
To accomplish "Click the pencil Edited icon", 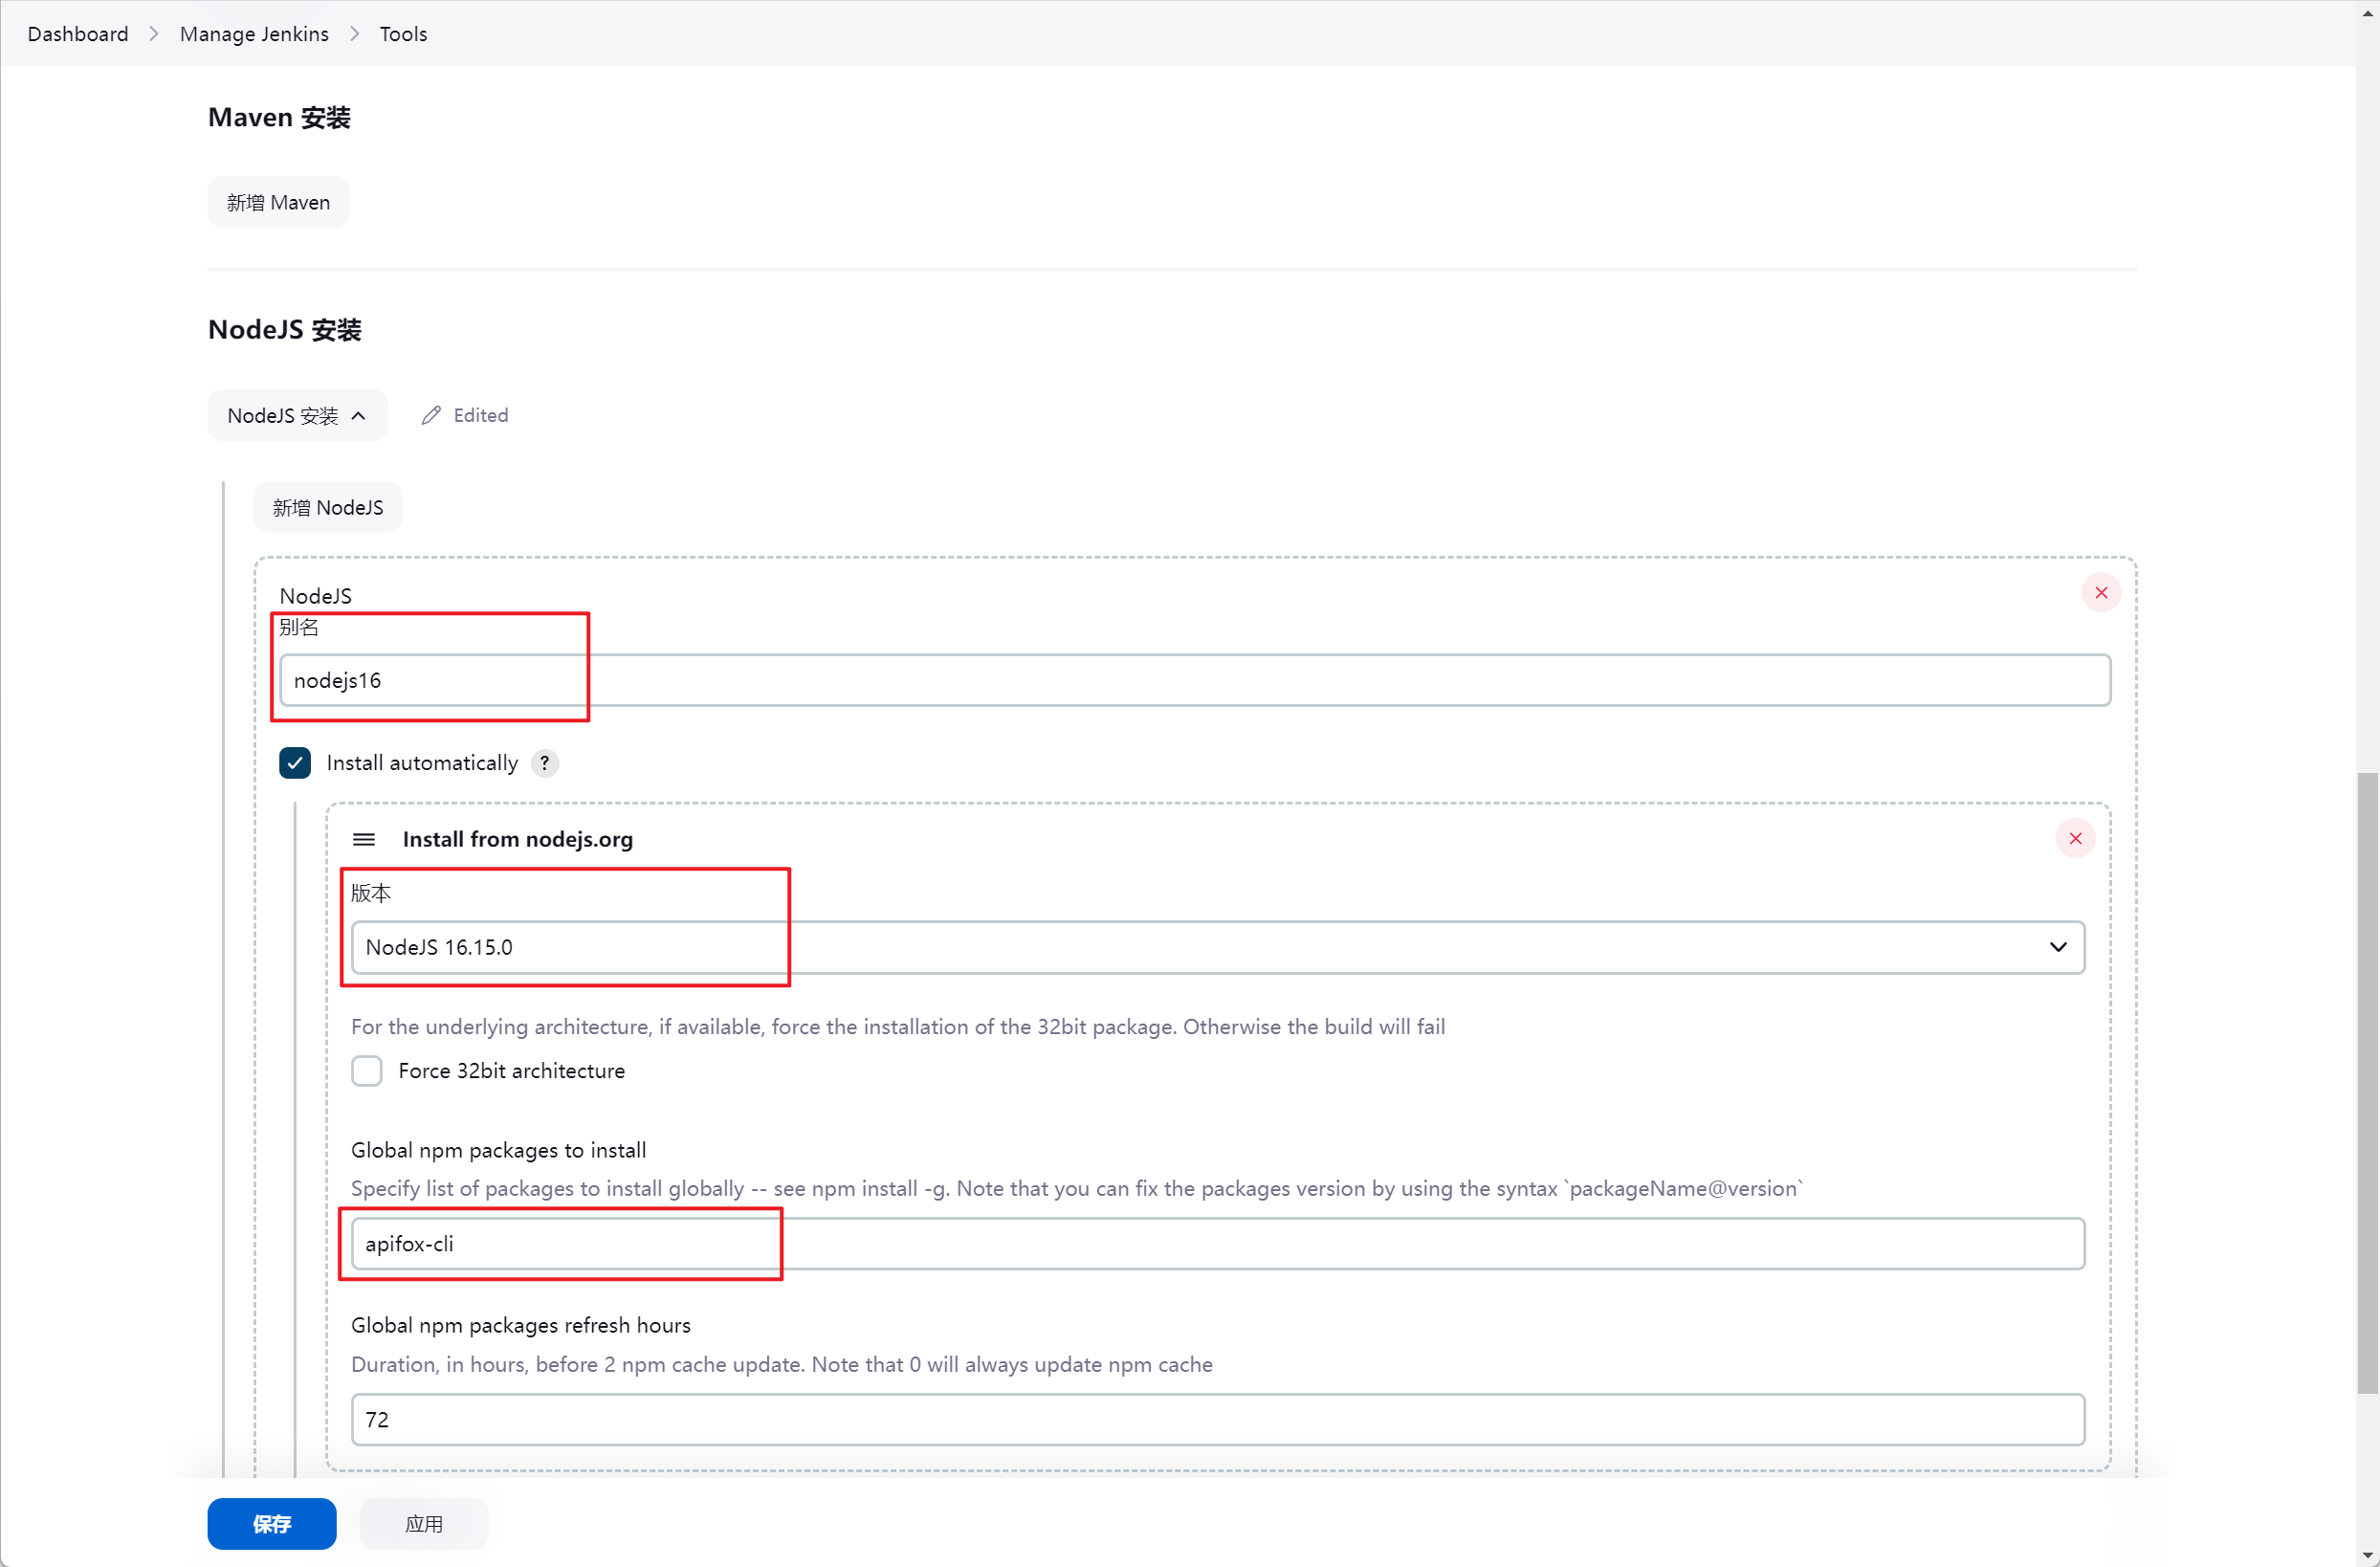I will [431, 415].
